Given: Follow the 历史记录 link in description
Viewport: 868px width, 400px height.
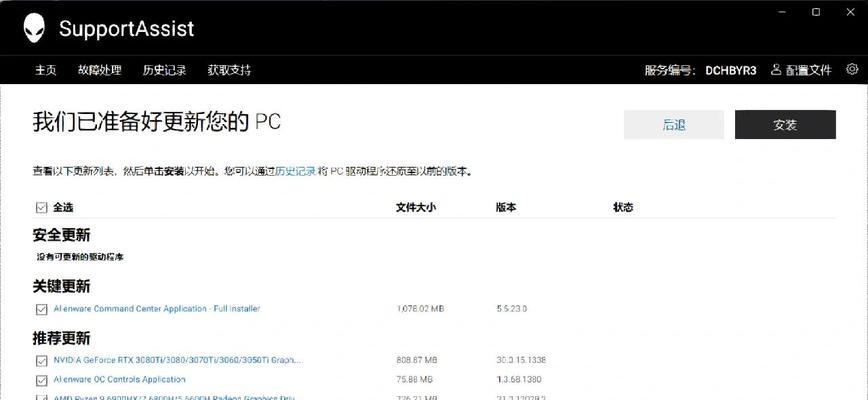Looking at the screenshot, I should coord(296,172).
